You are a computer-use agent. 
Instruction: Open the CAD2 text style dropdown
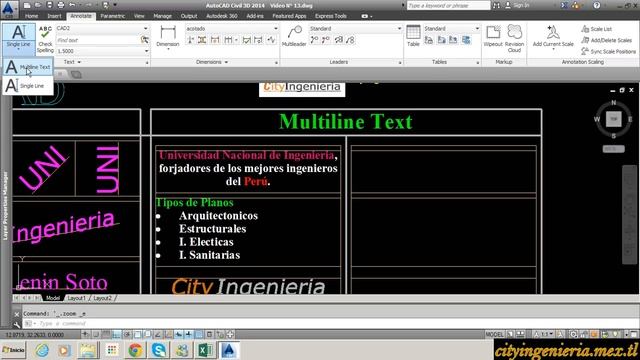(102, 28)
